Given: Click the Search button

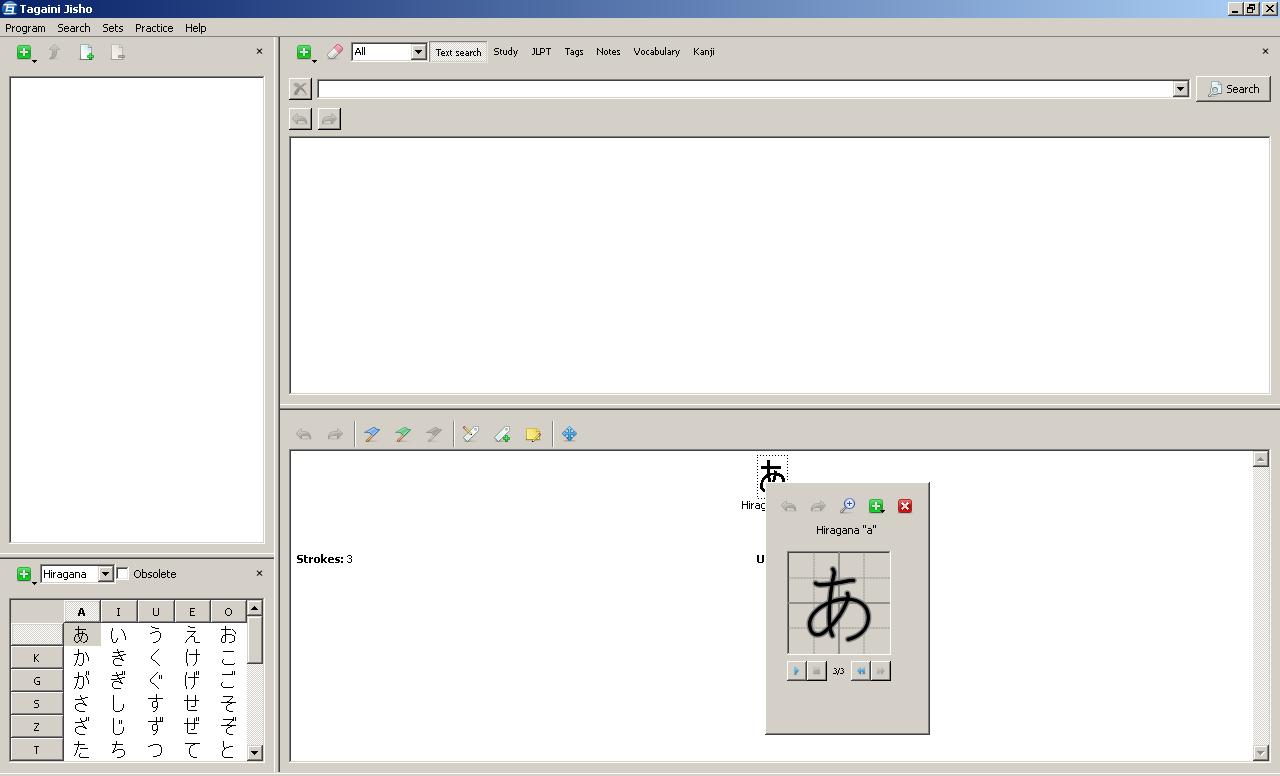Looking at the screenshot, I should (1233, 89).
